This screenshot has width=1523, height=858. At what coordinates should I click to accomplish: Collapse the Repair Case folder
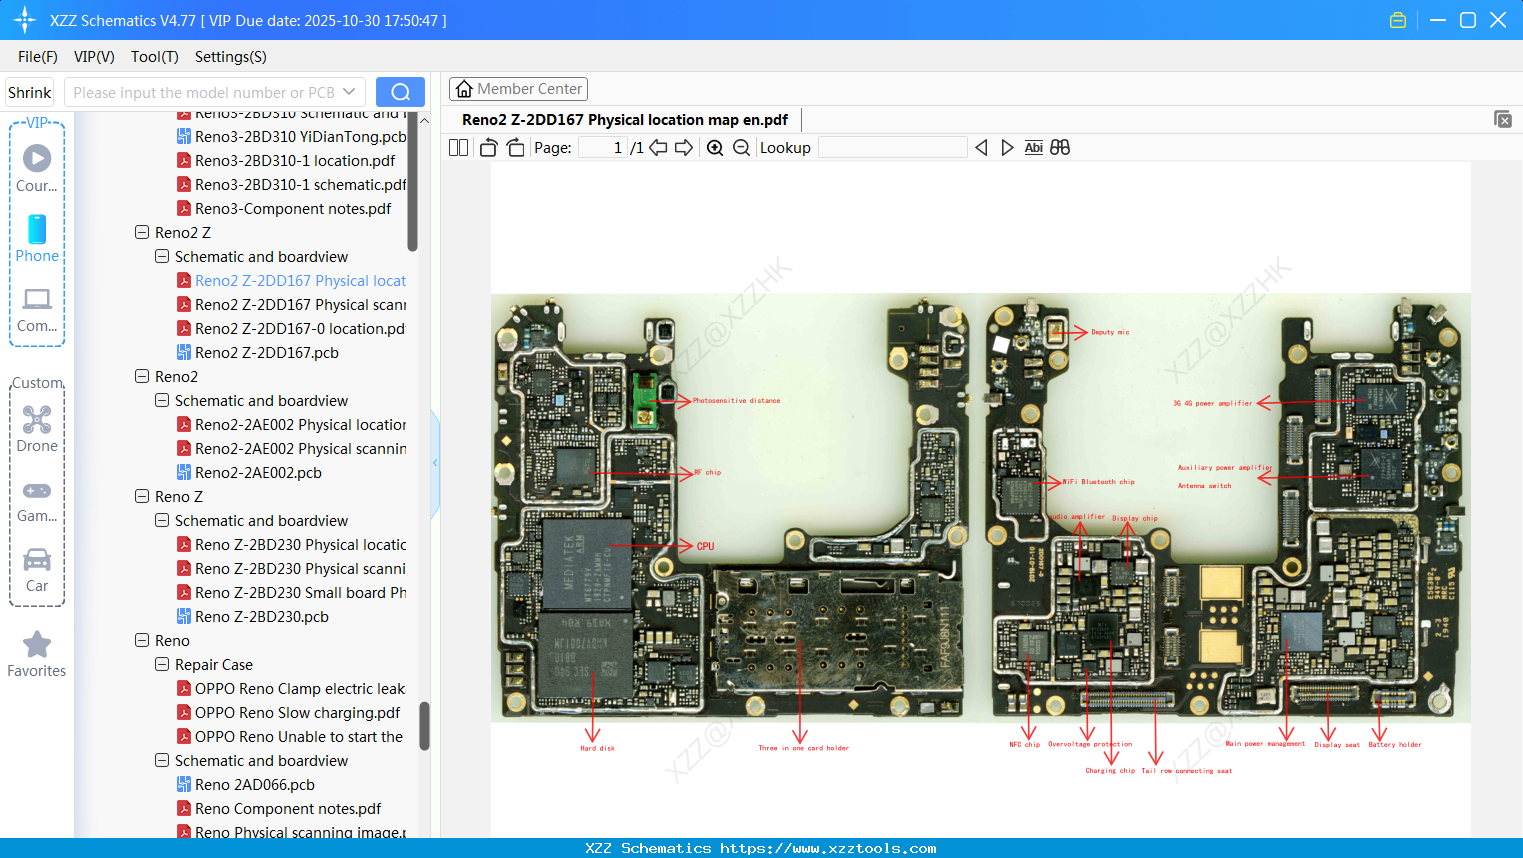162,664
